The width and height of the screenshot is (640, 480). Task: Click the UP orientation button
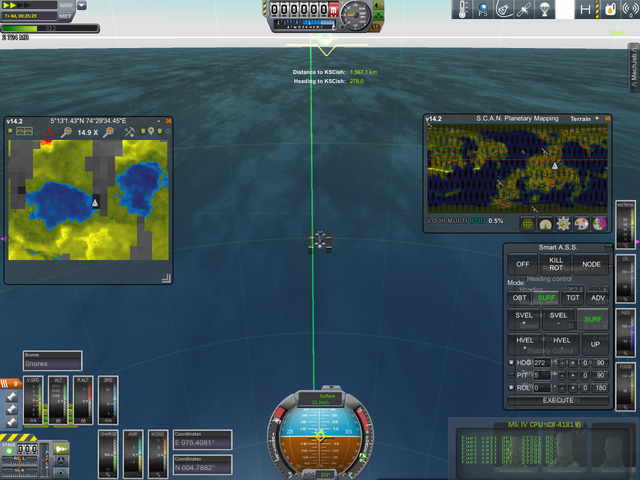coord(595,344)
